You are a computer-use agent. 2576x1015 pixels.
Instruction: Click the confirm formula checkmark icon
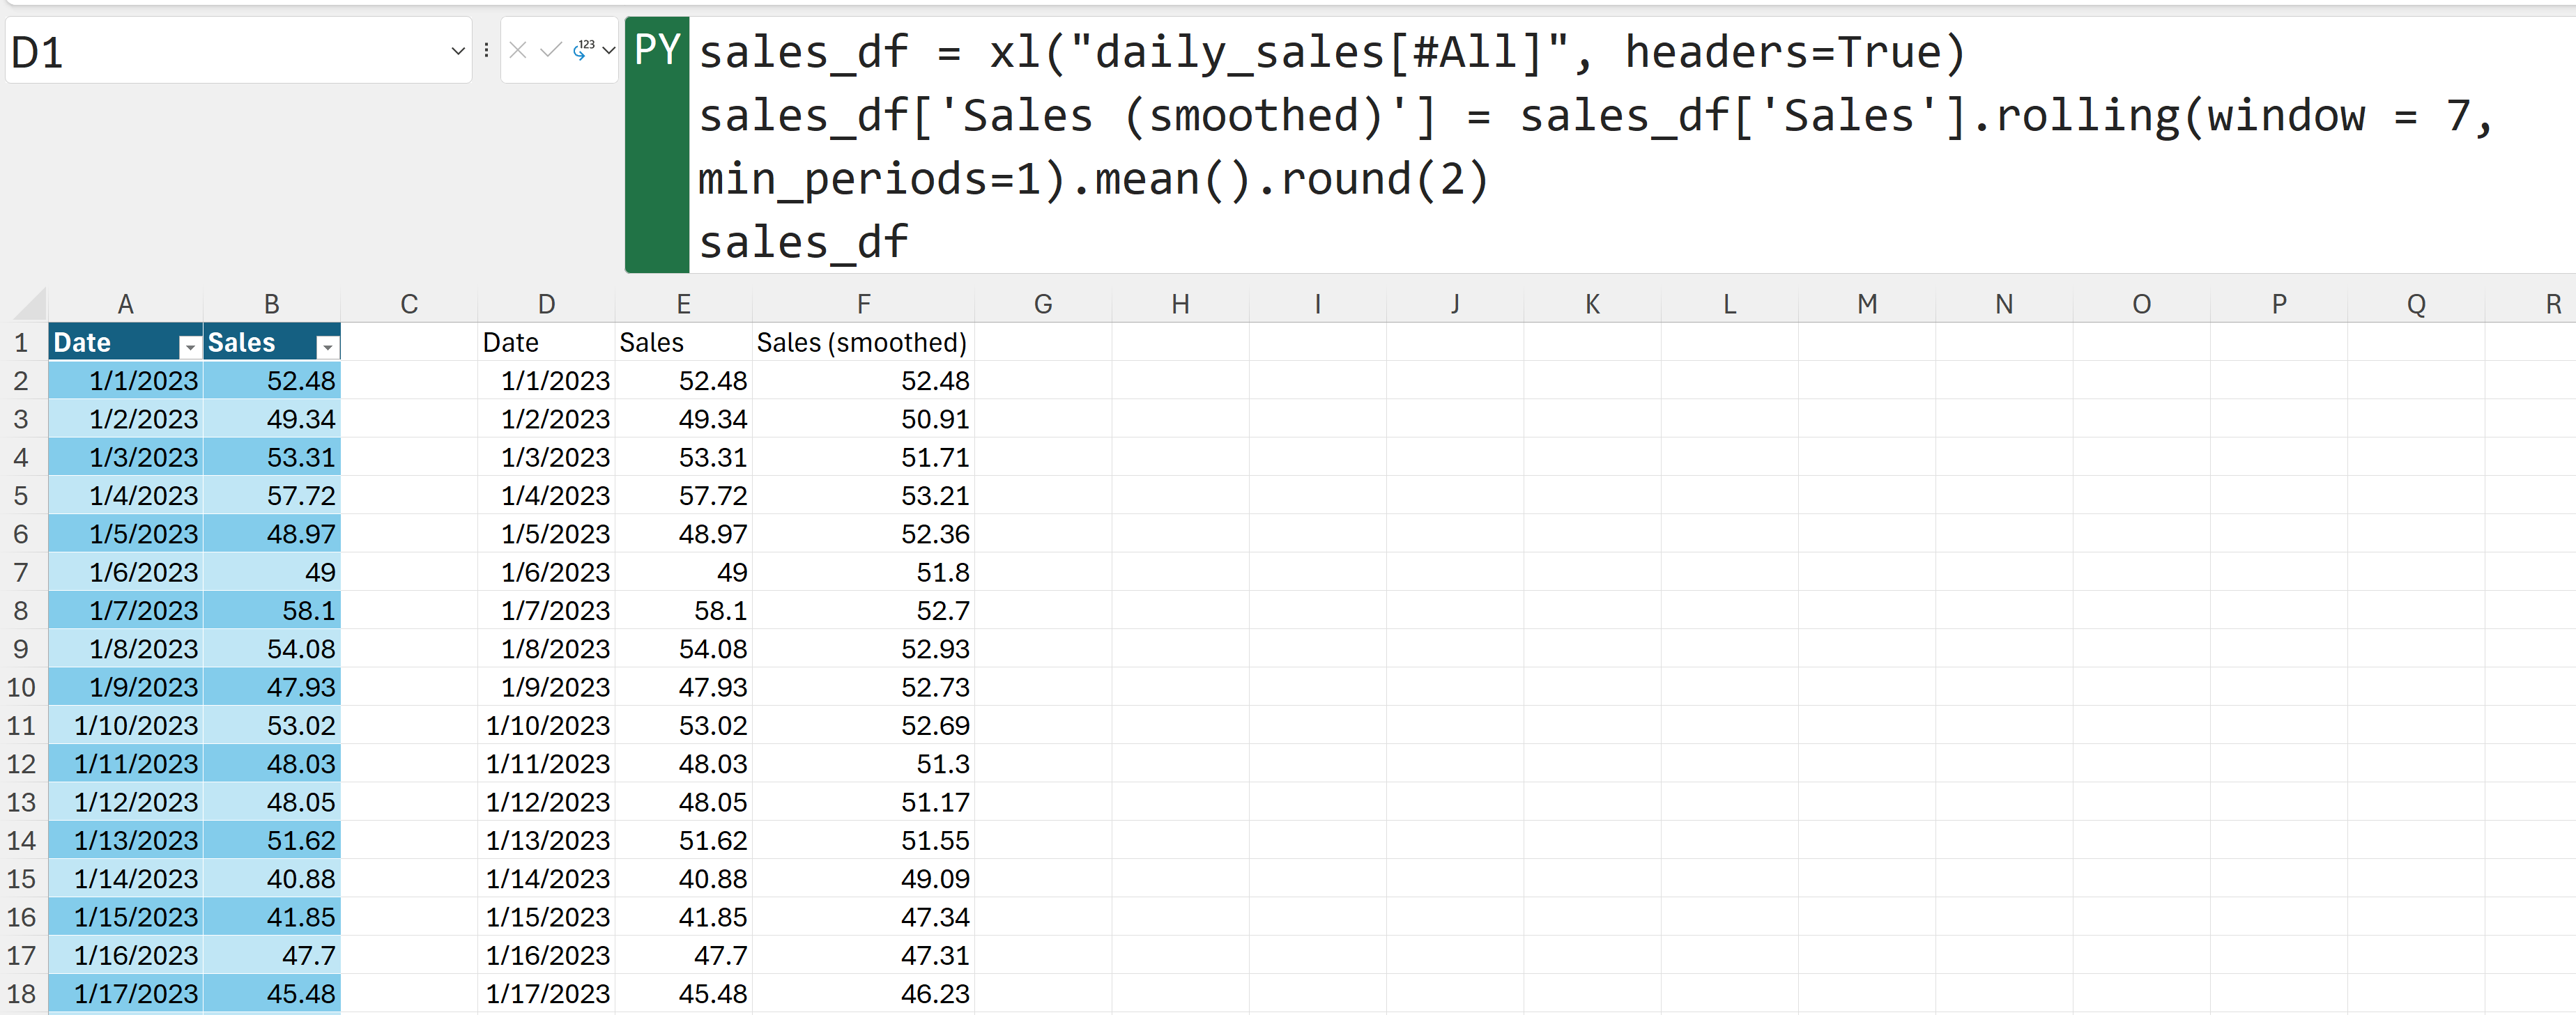[x=550, y=50]
